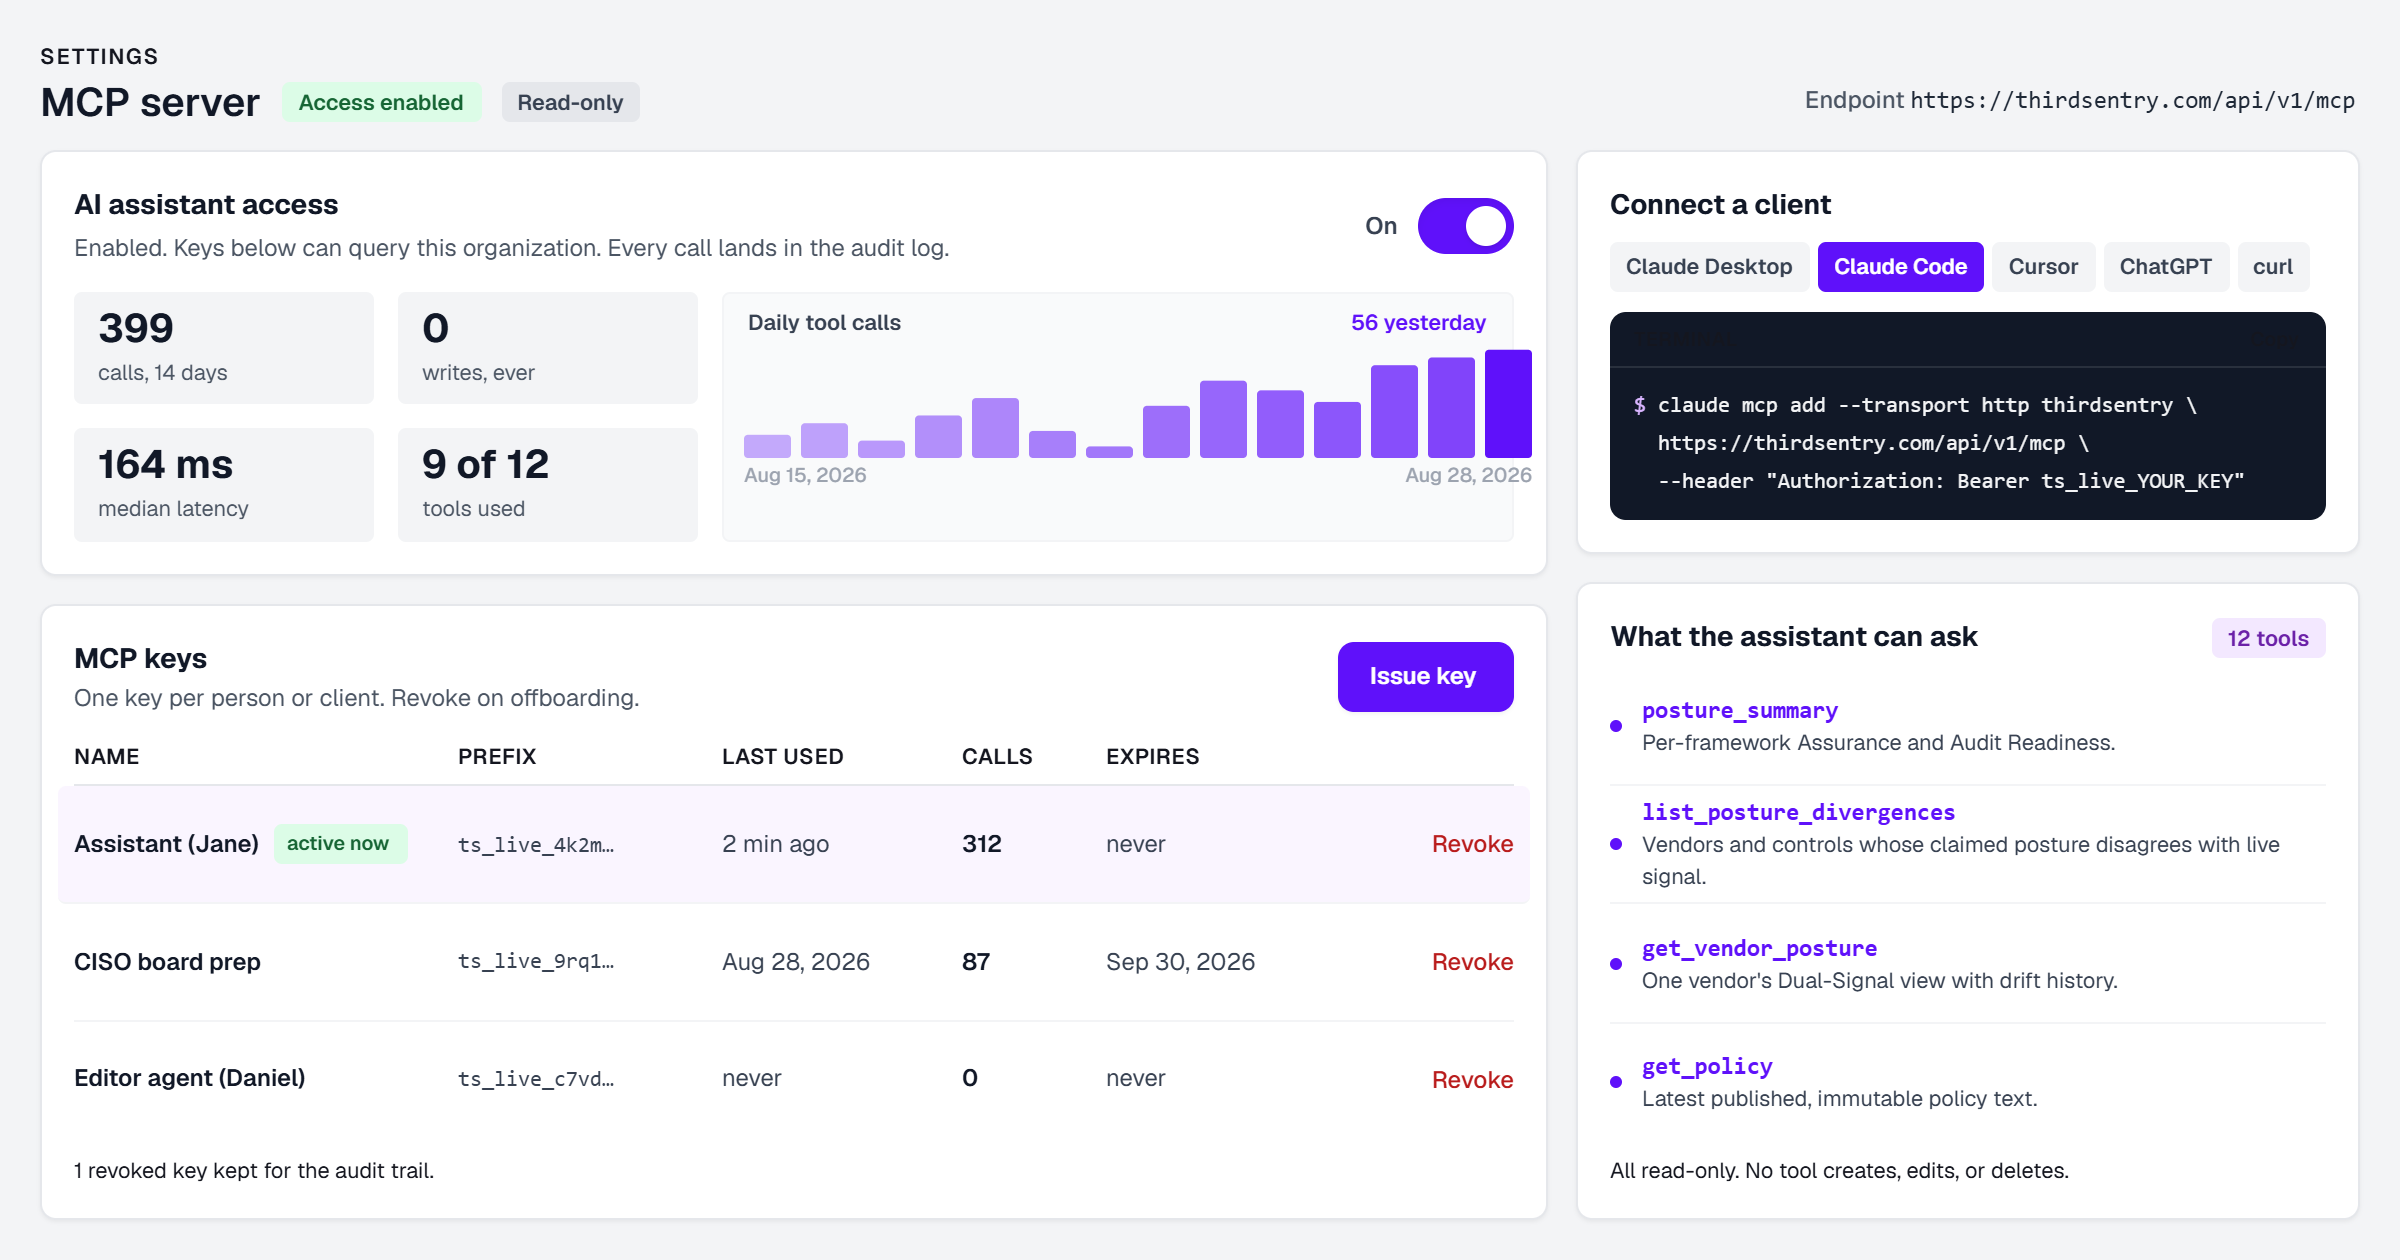The image size is (2400, 1260).
Task: Click the MCP keys heading
Action: pos(140,659)
